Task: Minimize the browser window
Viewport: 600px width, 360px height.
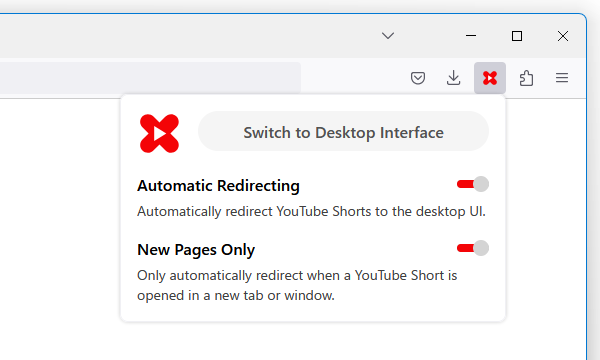Action: (x=471, y=36)
